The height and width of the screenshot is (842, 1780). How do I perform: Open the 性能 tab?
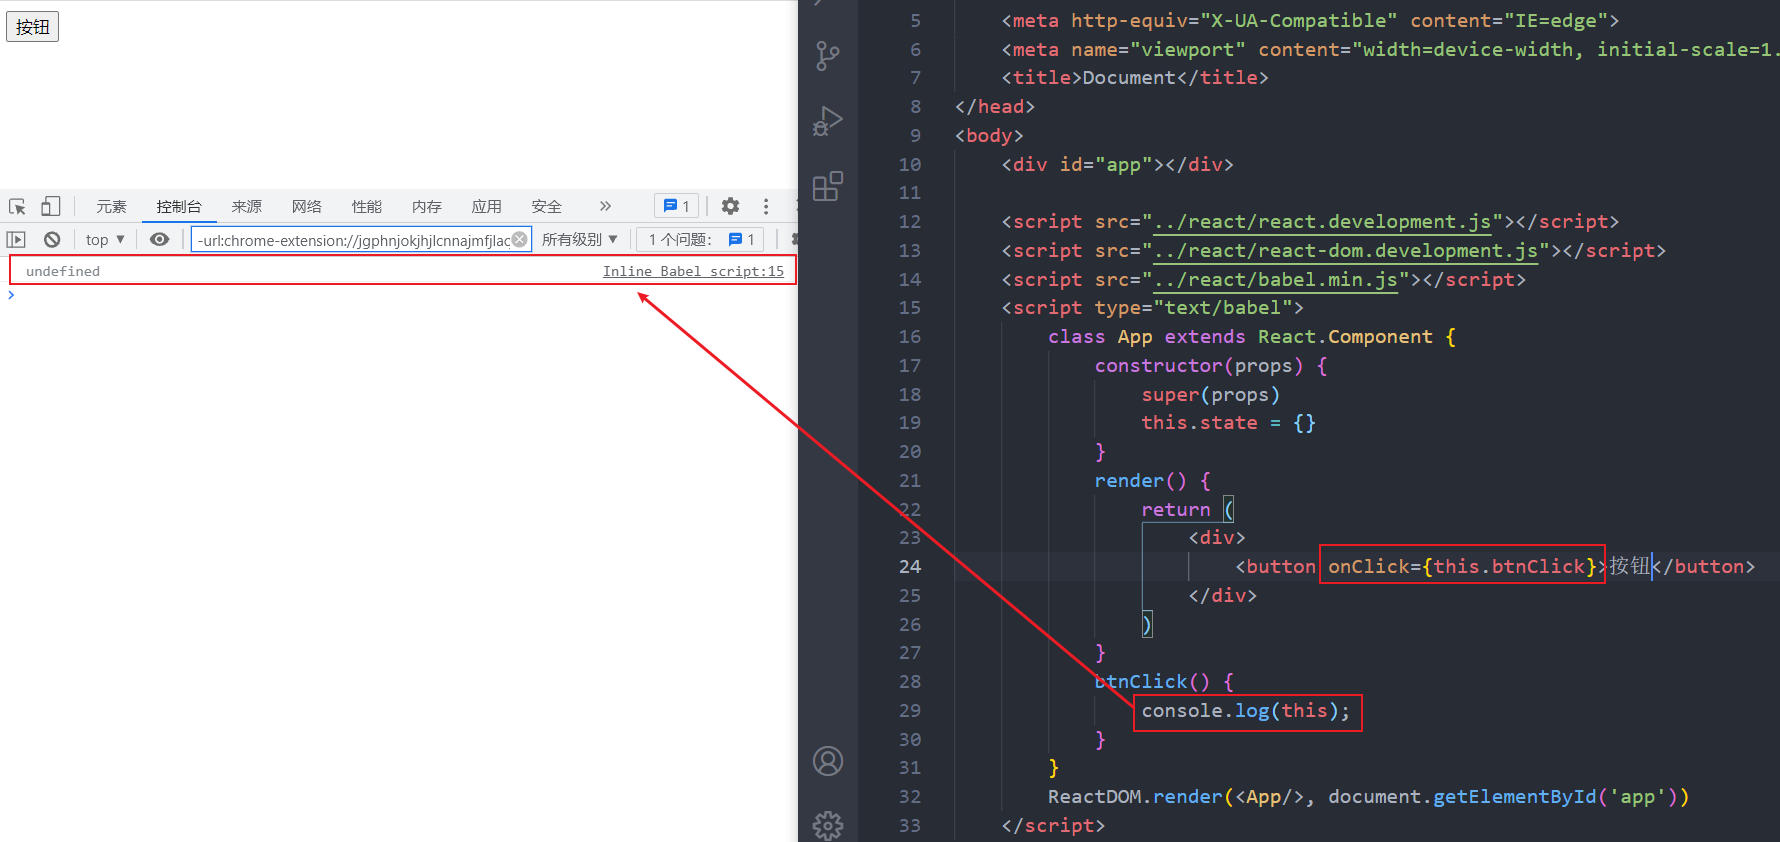coord(366,207)
